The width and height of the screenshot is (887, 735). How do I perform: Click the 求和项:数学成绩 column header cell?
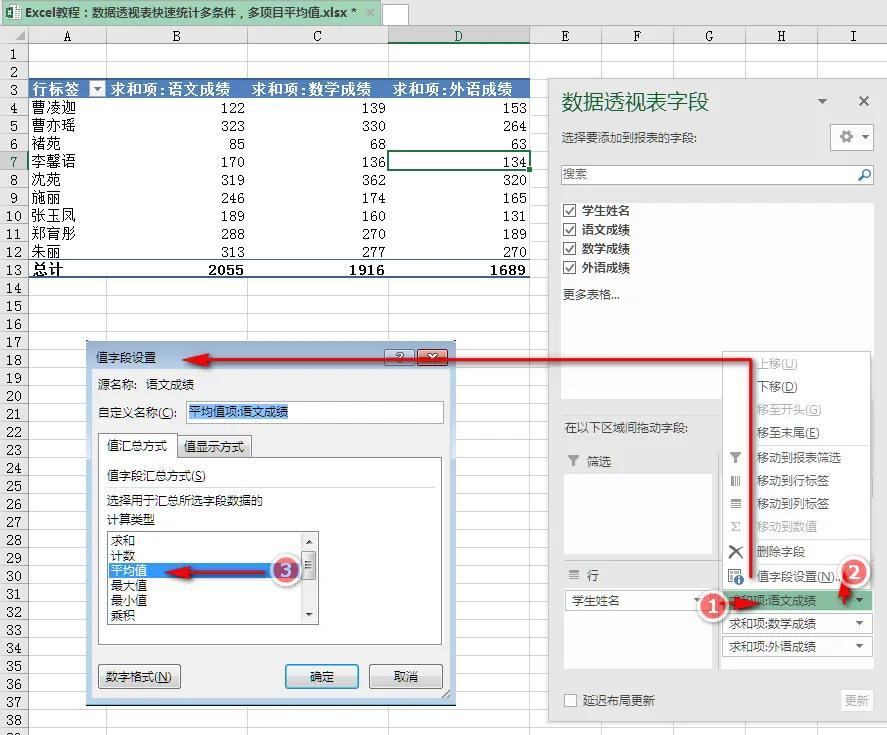[x=318, y=89]
